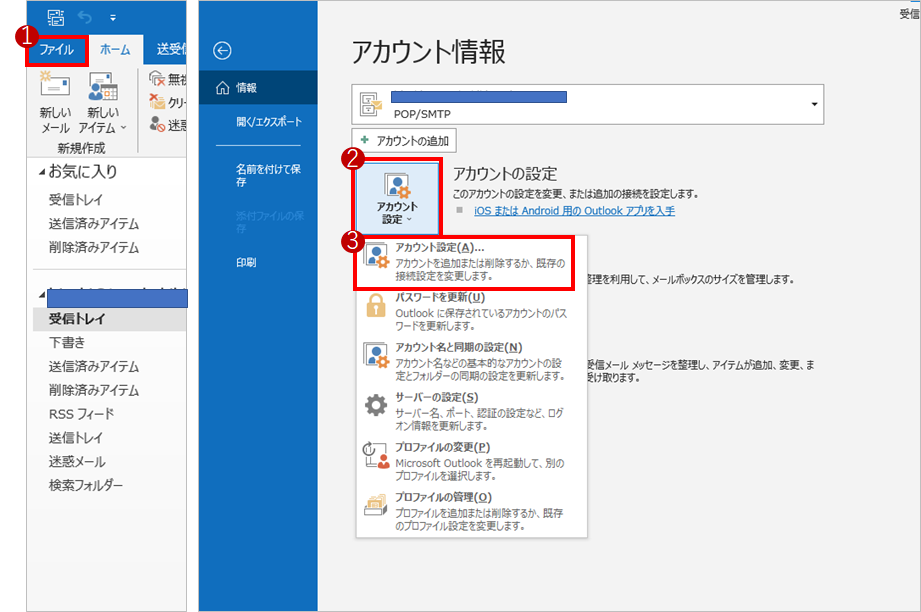921x612 pixels.
Task: Open the ファイル tab
Action: click(x=56, y=50)
